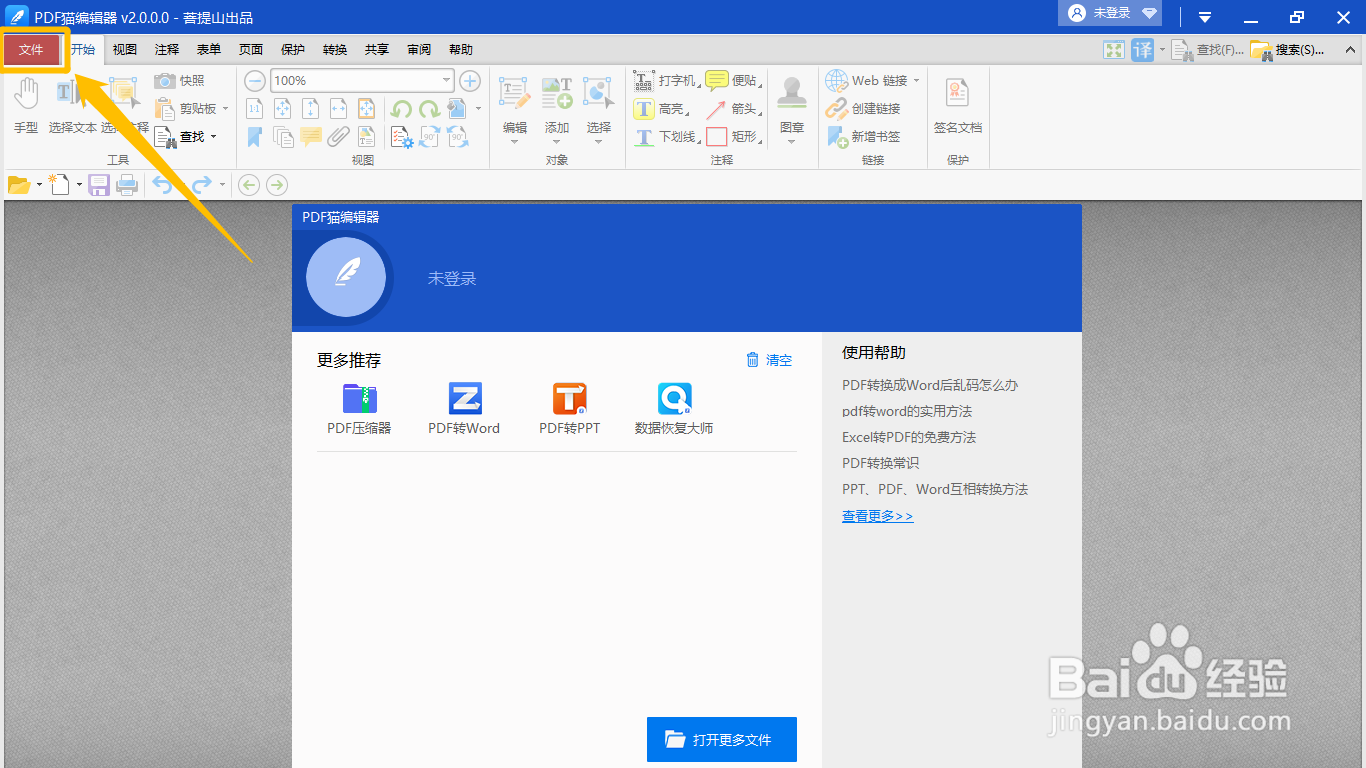Open the 帮助 tab
Screen dimensions: 1366x768
(x=461, y=49)
